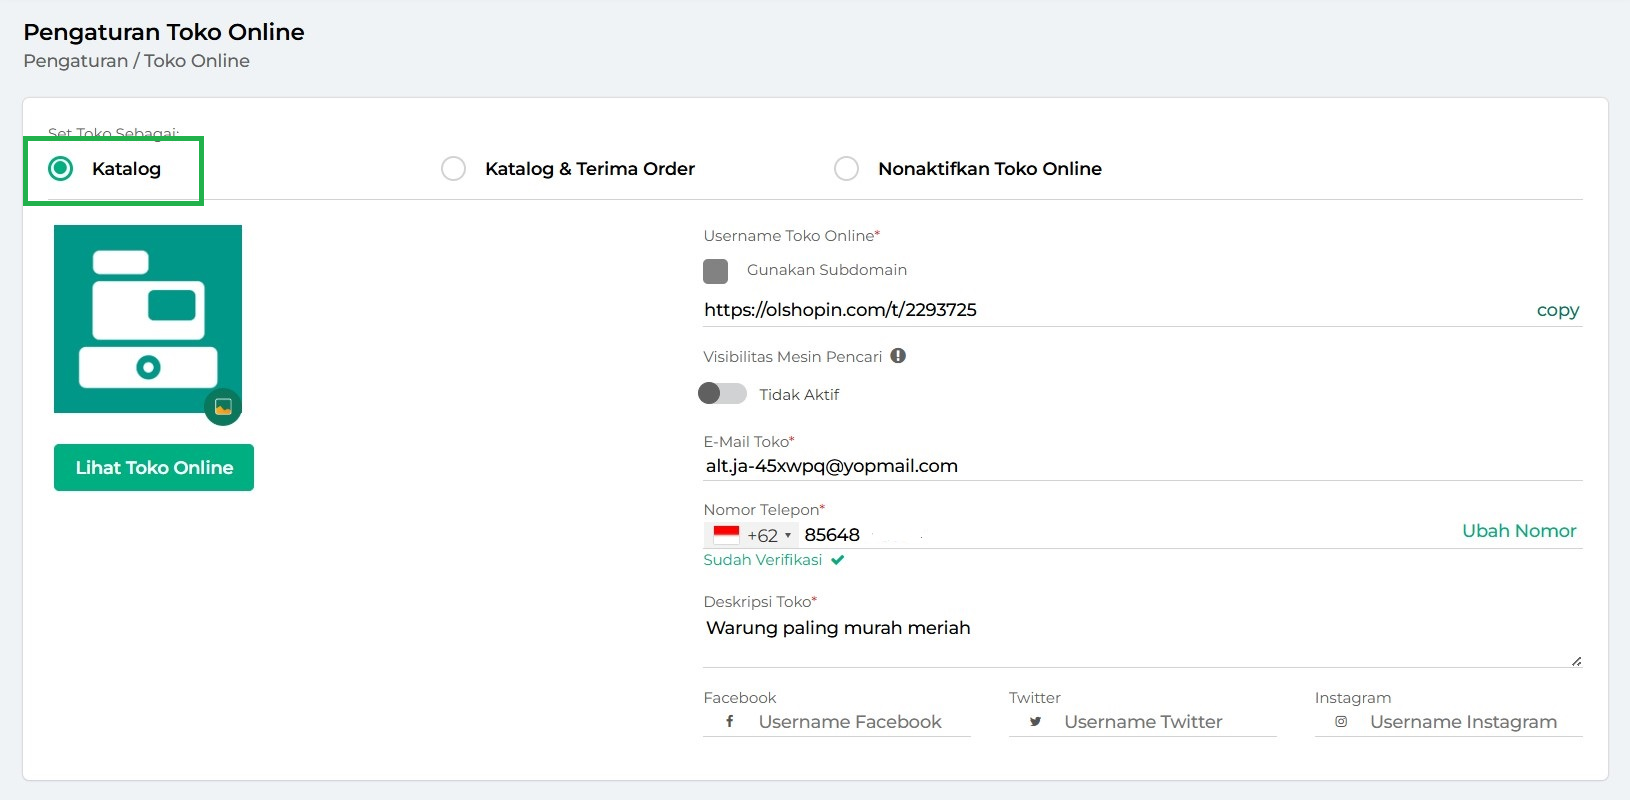1630x800 pixels.
Task: Click the Facebook icon in the username field
Action: point(730,721)
